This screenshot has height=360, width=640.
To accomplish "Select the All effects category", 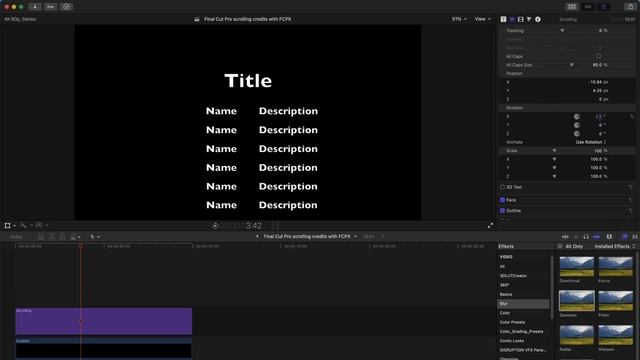I will tap(502, 267).
